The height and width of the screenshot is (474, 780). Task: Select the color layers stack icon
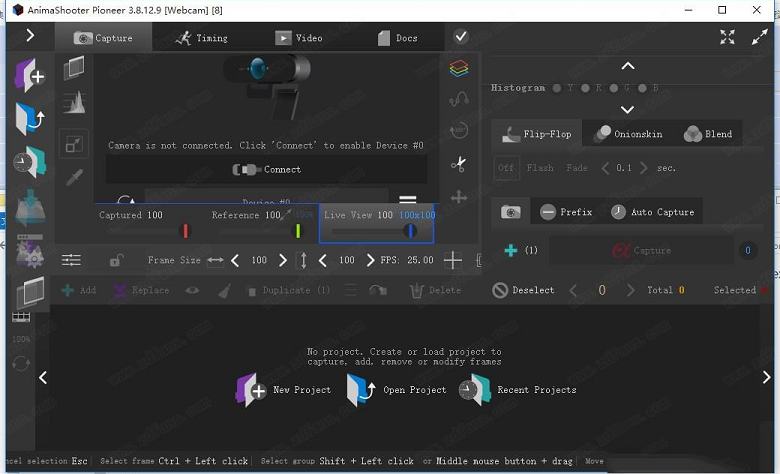(x=459, y=68)
